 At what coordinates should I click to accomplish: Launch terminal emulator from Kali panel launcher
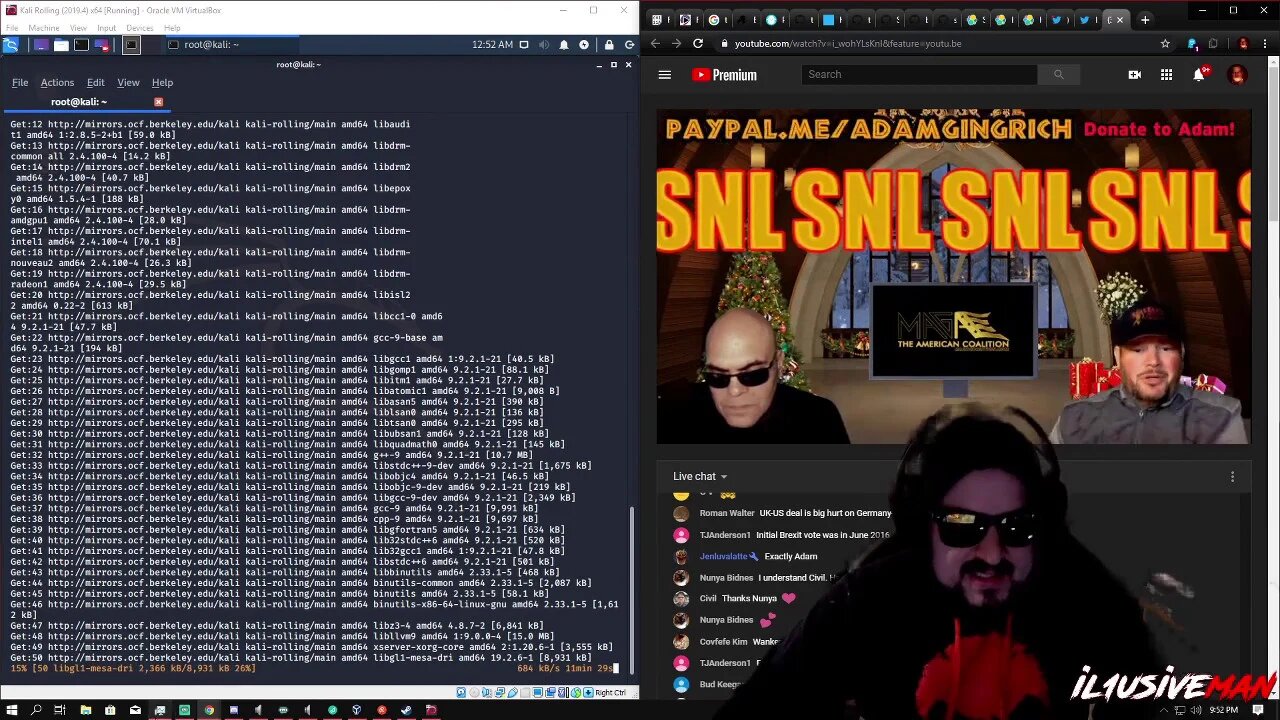click(82, 44)
